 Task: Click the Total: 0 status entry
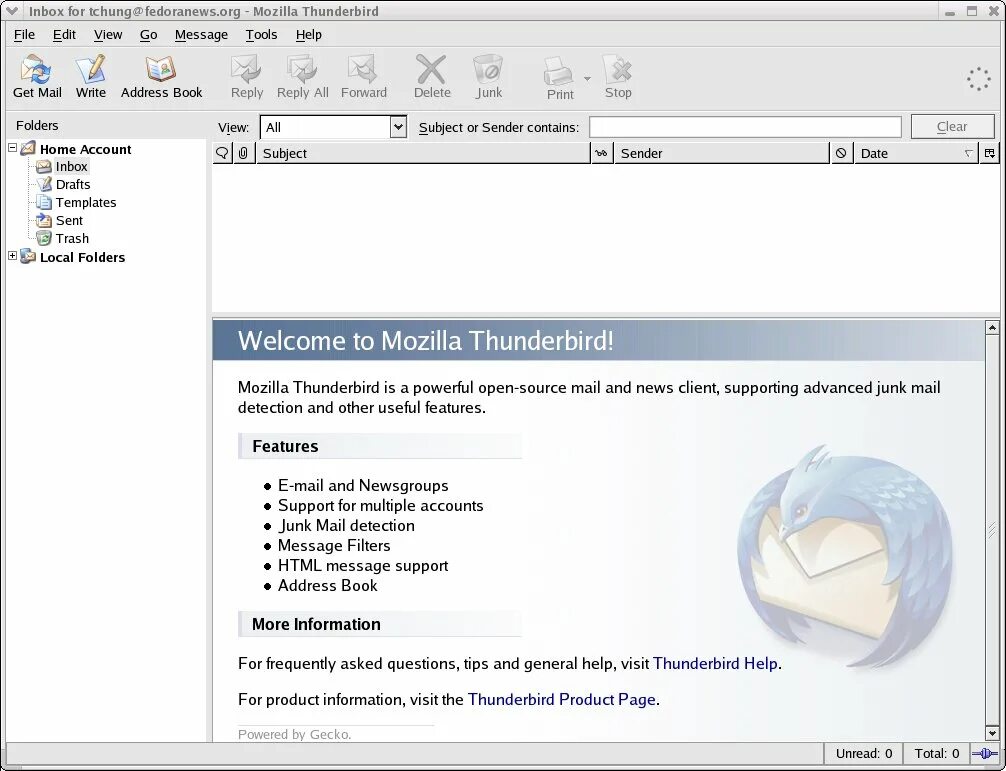(937, 754)
